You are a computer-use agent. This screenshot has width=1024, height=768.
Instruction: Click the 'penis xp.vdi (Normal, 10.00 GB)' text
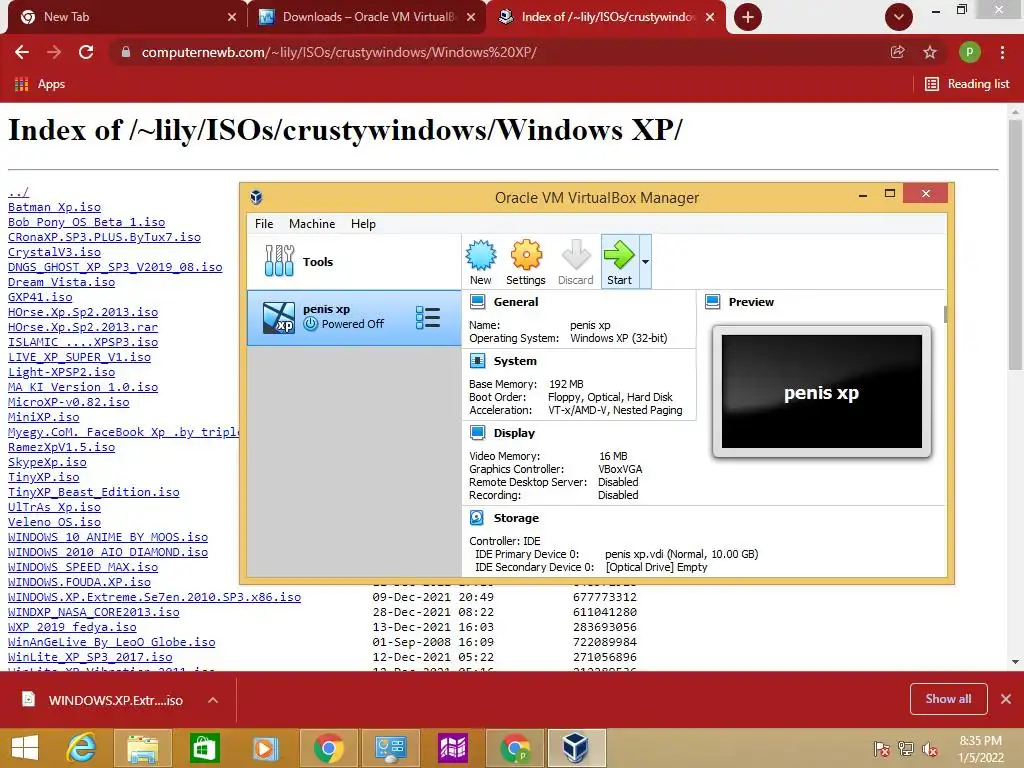(681, 554)
